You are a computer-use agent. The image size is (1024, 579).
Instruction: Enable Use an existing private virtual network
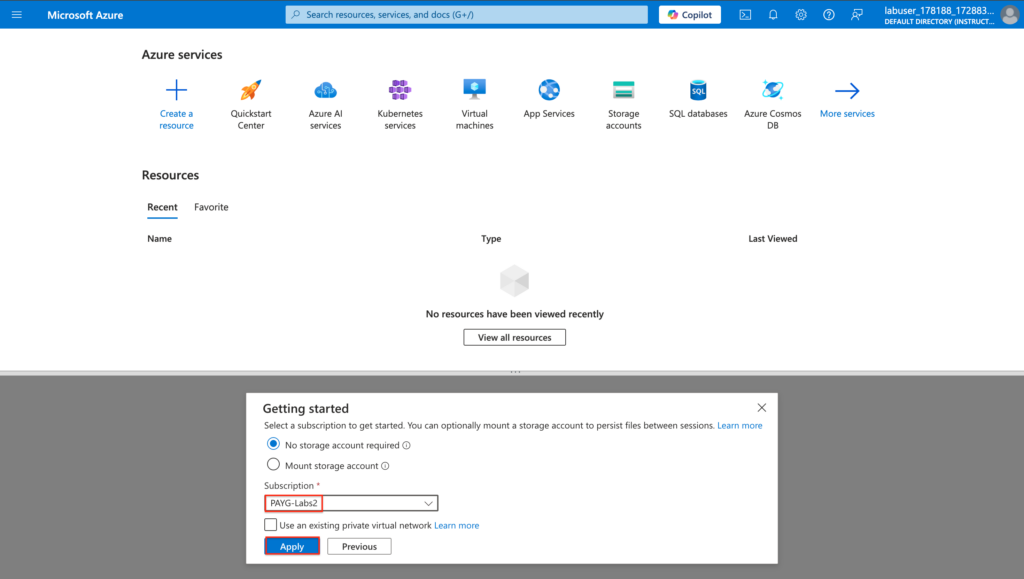click(269, 524)
